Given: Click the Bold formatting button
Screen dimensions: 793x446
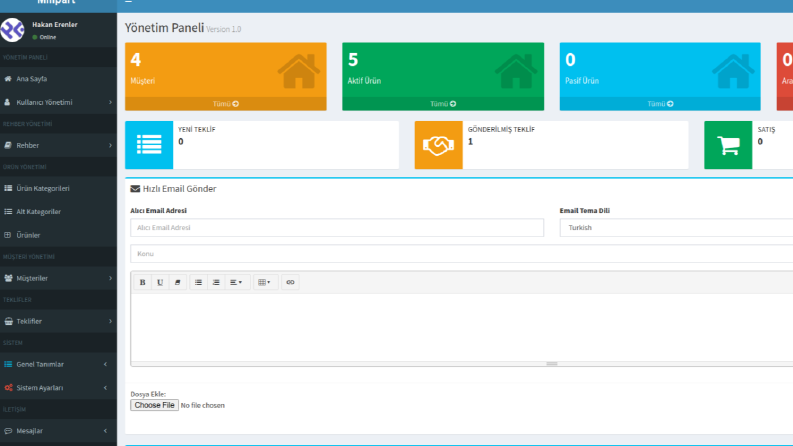Looking at the screenshot, I should pyautogui.click(x=143, y=282).
